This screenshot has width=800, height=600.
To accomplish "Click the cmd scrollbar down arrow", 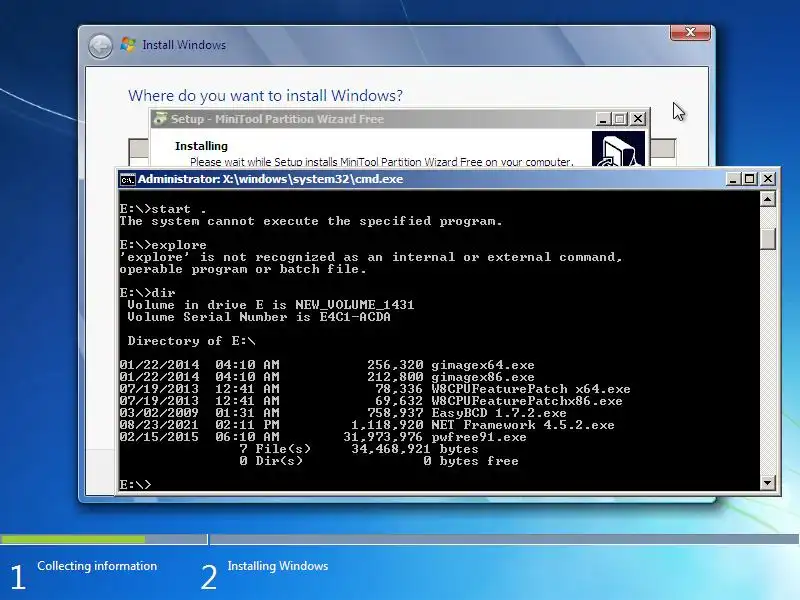I will pyautogui.click(x=768, y=482).
